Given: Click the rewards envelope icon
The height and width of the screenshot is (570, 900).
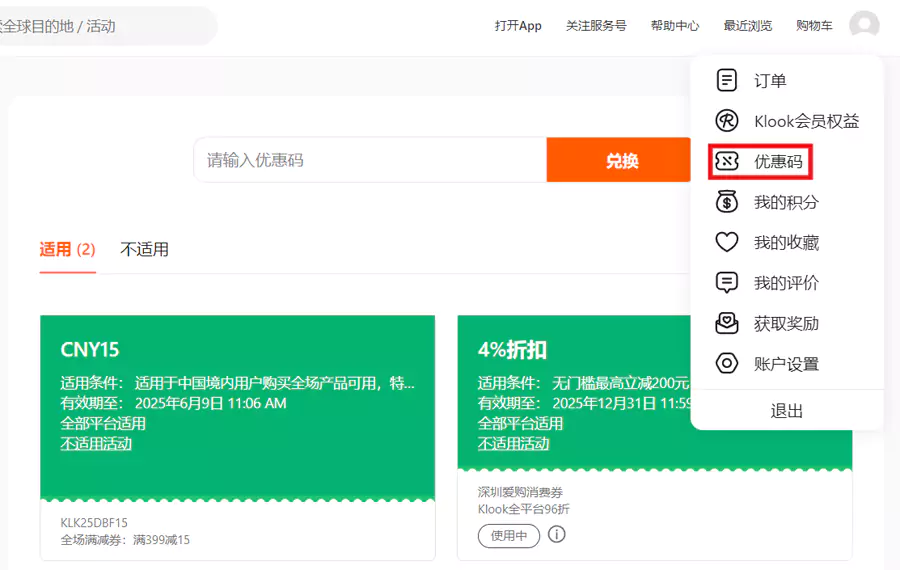Looking at the screenshot, I should click(x=727, y=324).
